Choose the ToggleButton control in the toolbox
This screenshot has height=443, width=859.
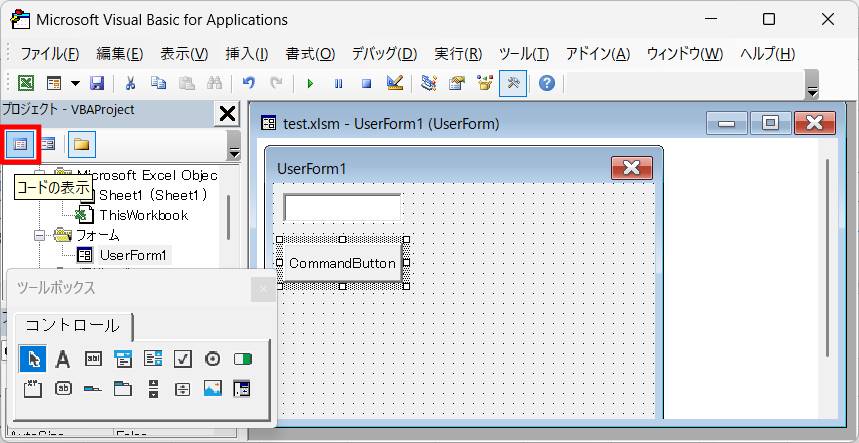[x=243, y=359]
